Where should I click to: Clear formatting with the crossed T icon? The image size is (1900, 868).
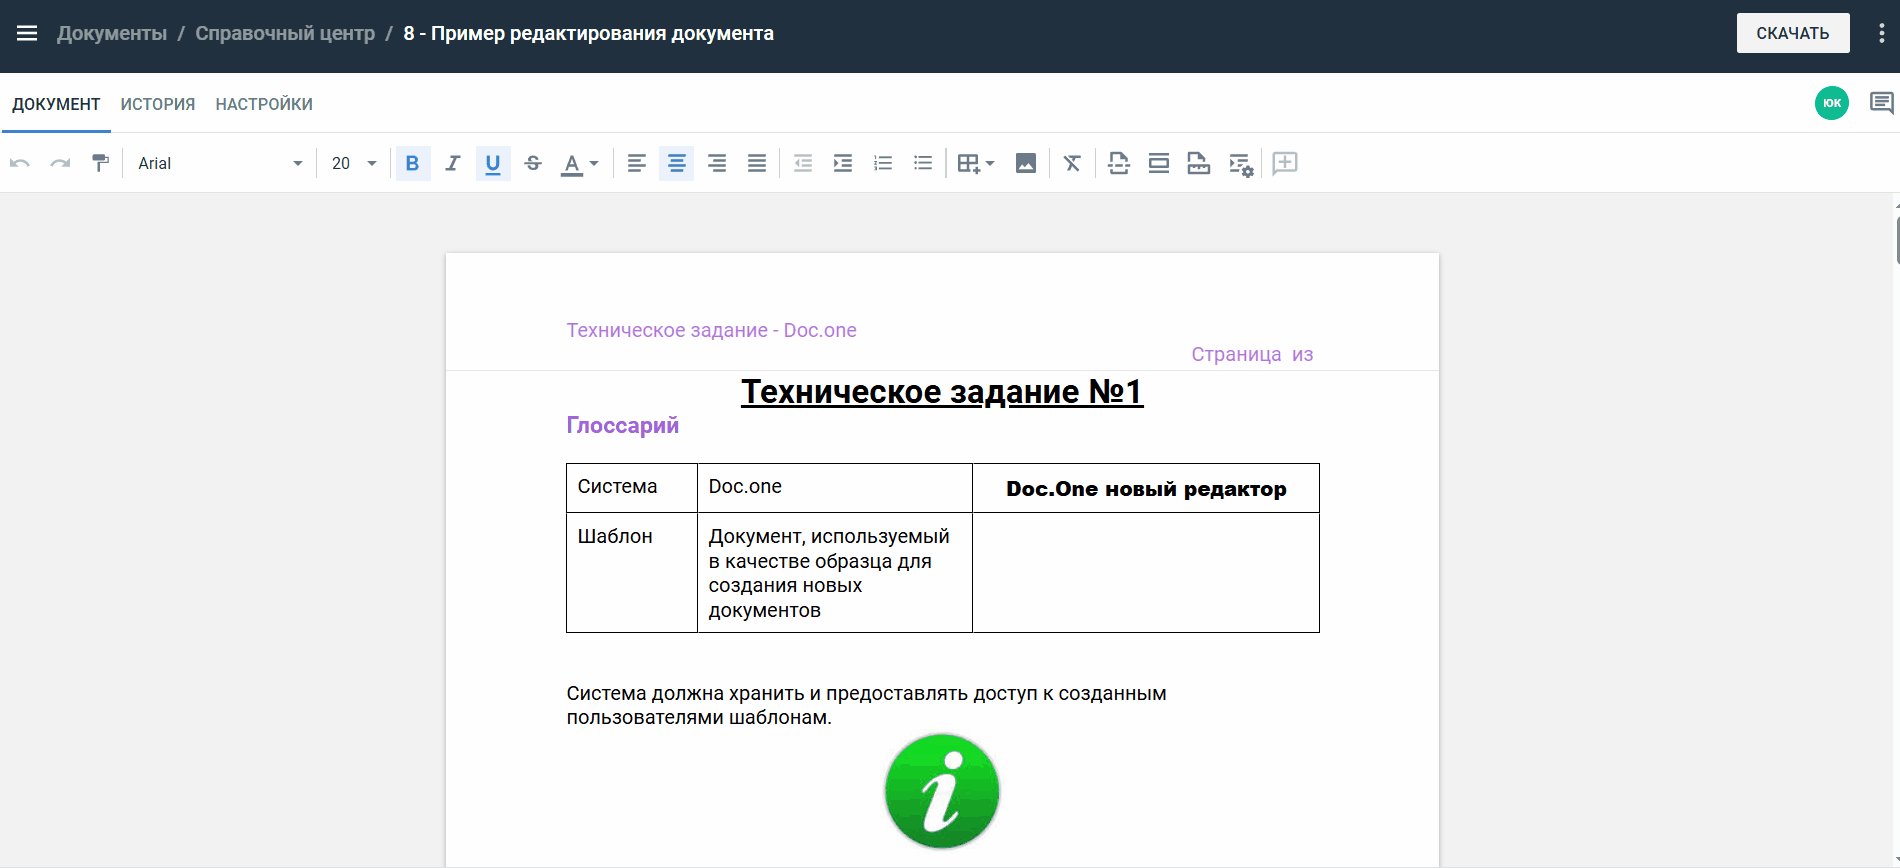tap(1072, 163)
